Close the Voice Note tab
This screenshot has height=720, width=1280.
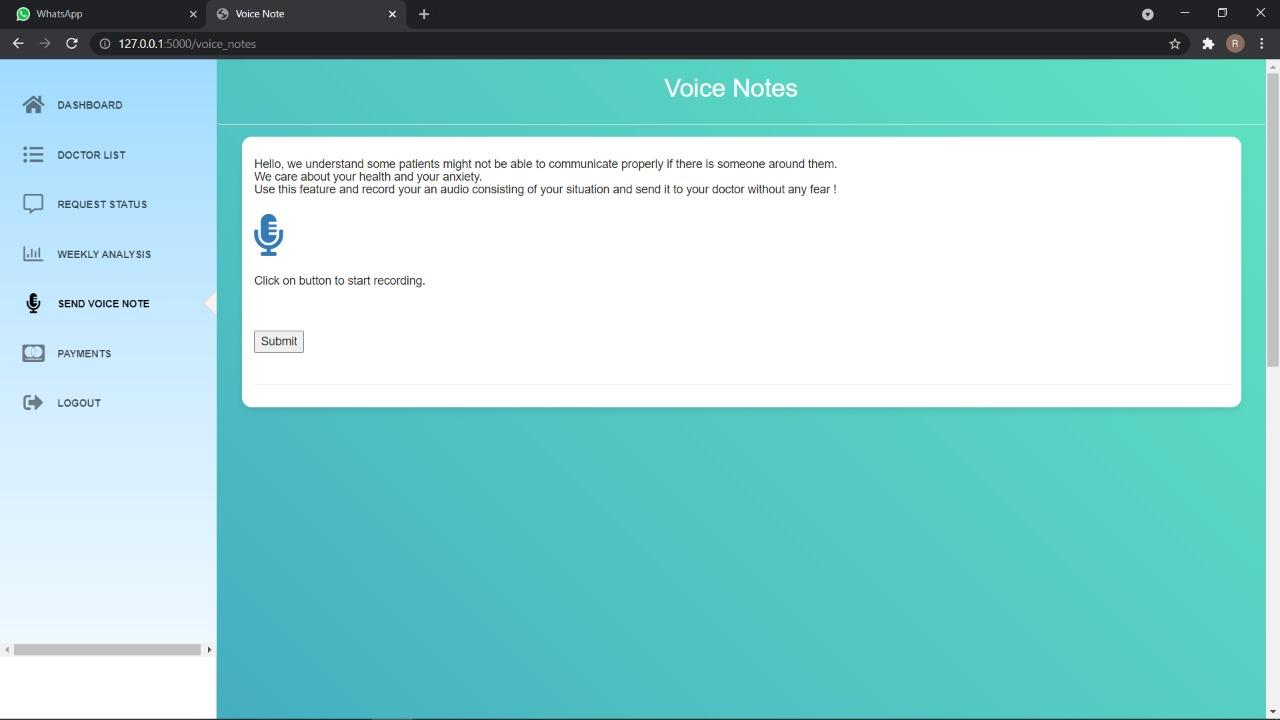(x=392, y=14)
